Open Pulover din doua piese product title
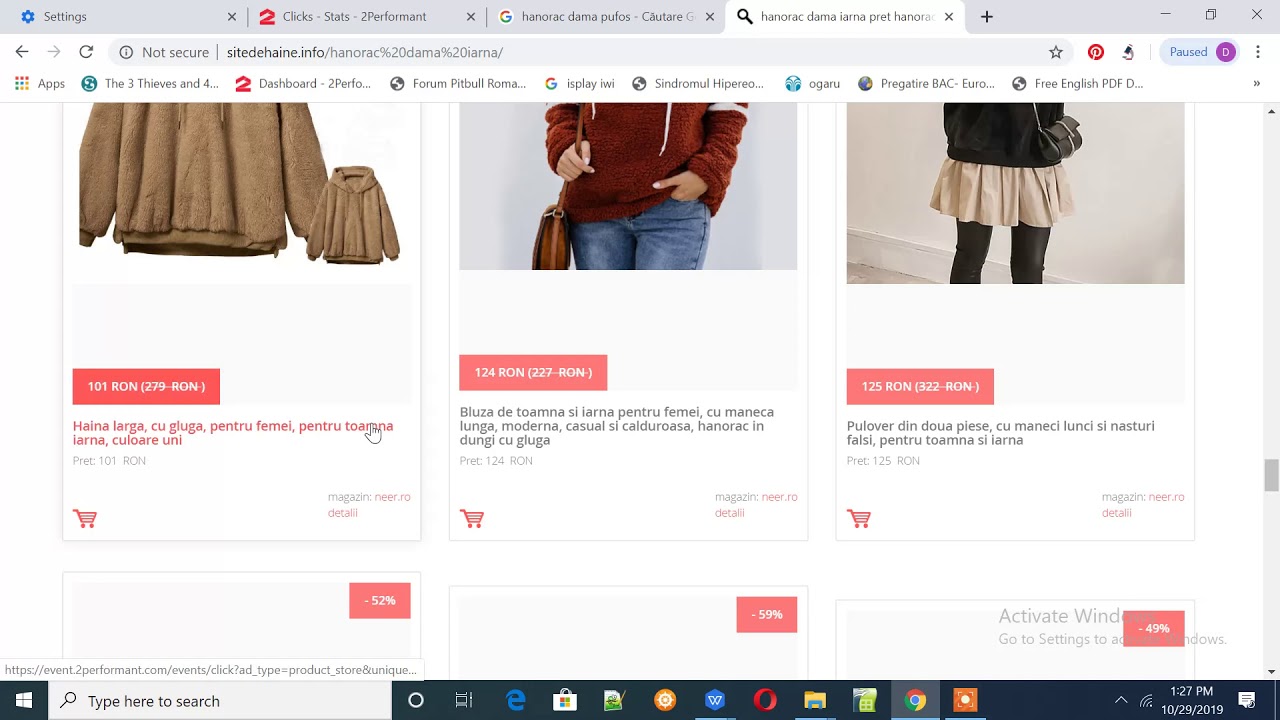The image size is (1280, 720). point(1001,433)
